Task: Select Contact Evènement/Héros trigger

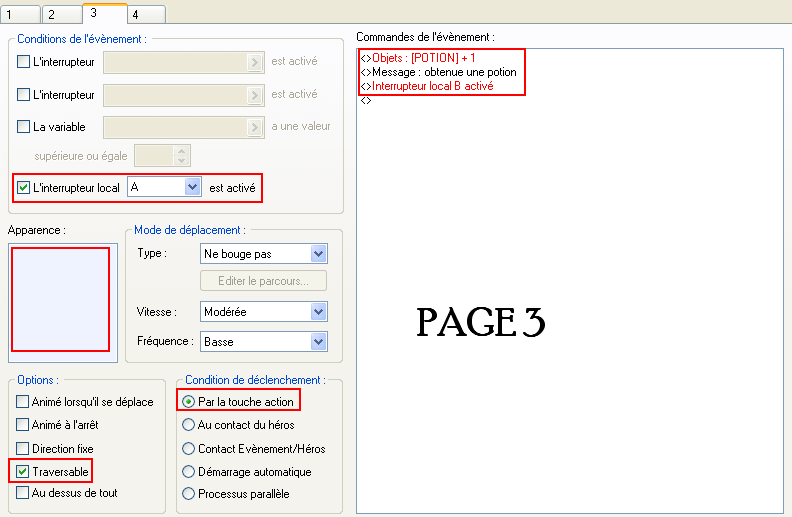Action: 188,448
